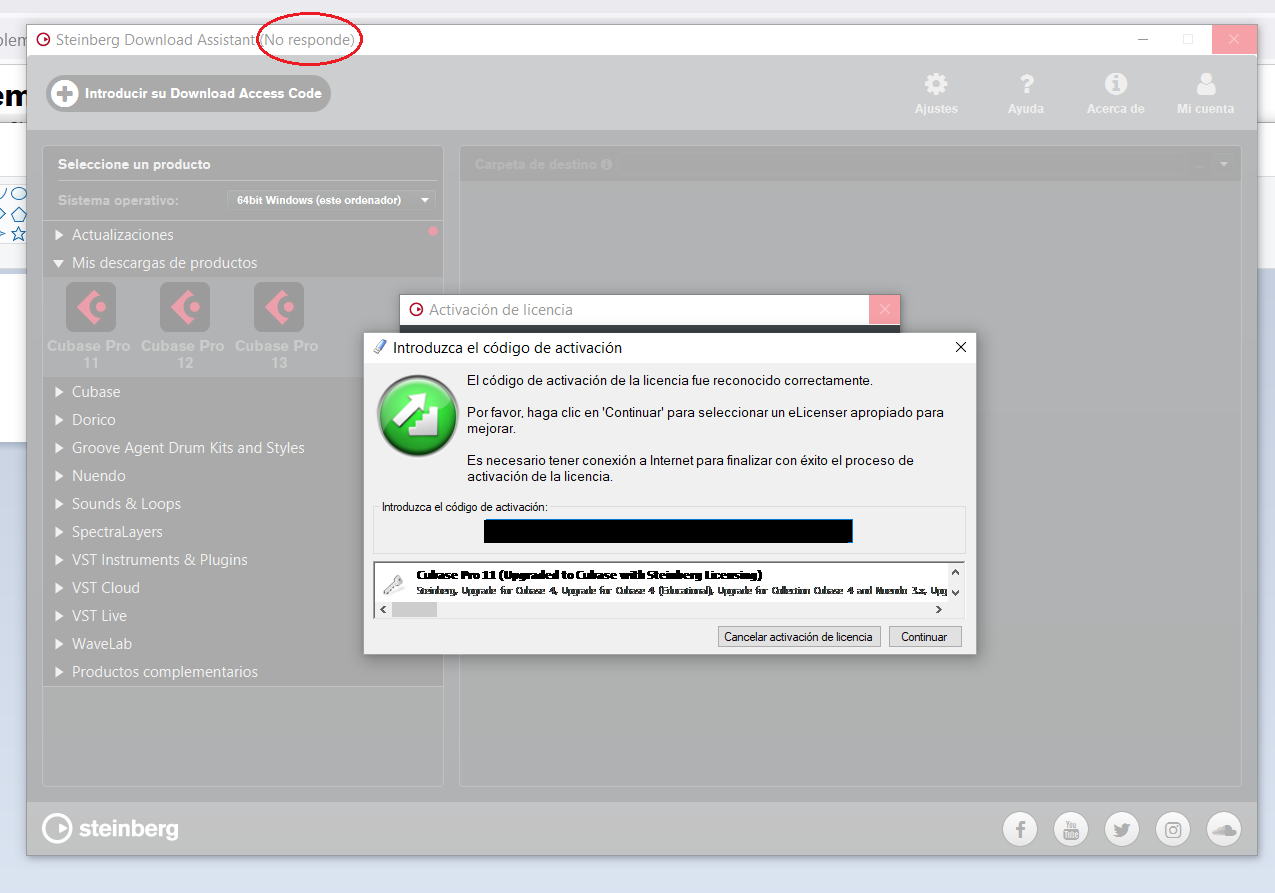Viewport: 1275px width, 893px height.
Task: Click the red Actualizaciones notification dot
Action: [433, 231]
